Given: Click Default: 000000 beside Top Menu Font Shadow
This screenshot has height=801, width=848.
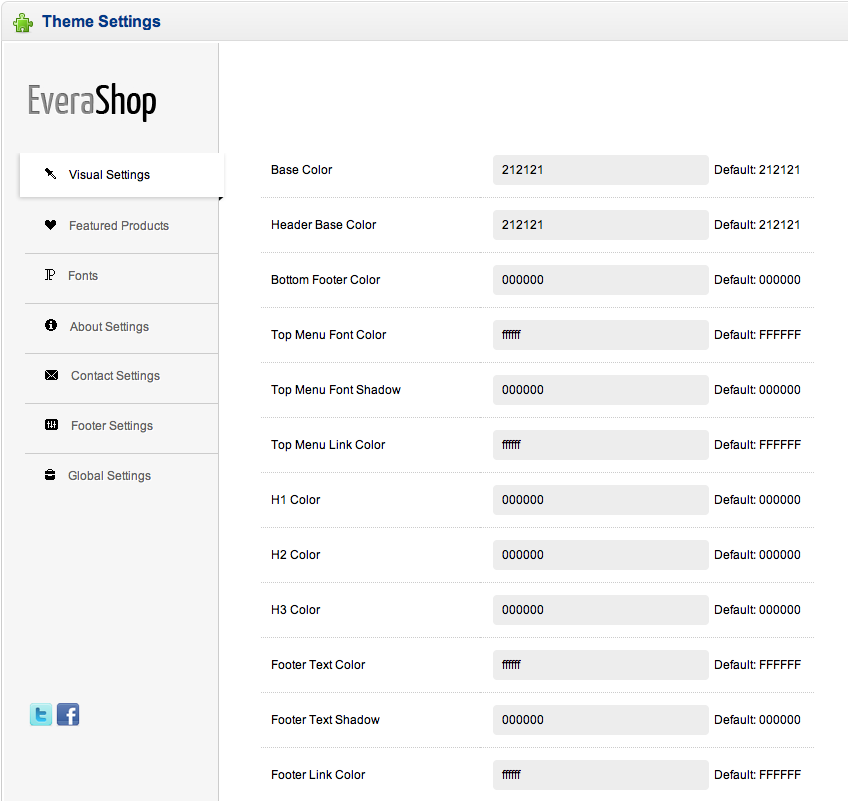Looking at the screenshot, I should pos(757,390).
